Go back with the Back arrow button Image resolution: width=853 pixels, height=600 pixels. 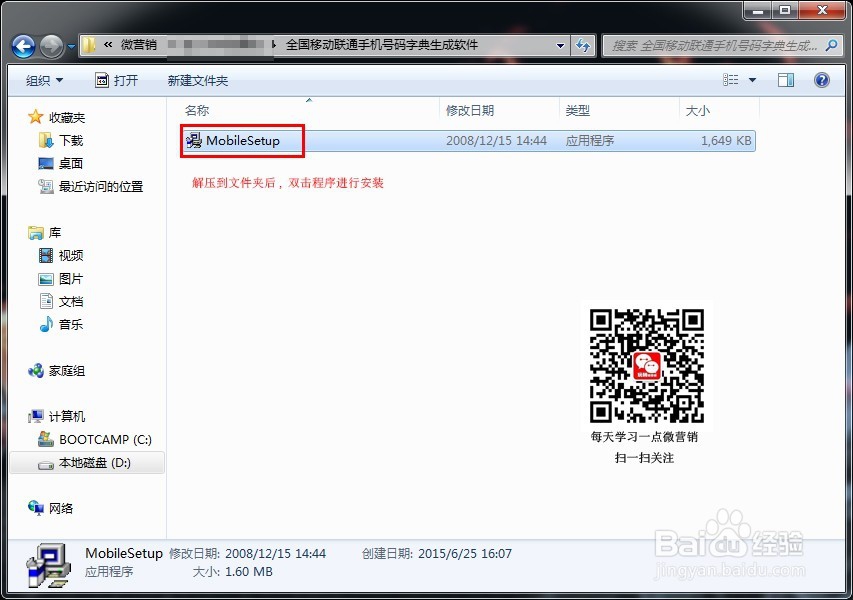click(23, 46)
